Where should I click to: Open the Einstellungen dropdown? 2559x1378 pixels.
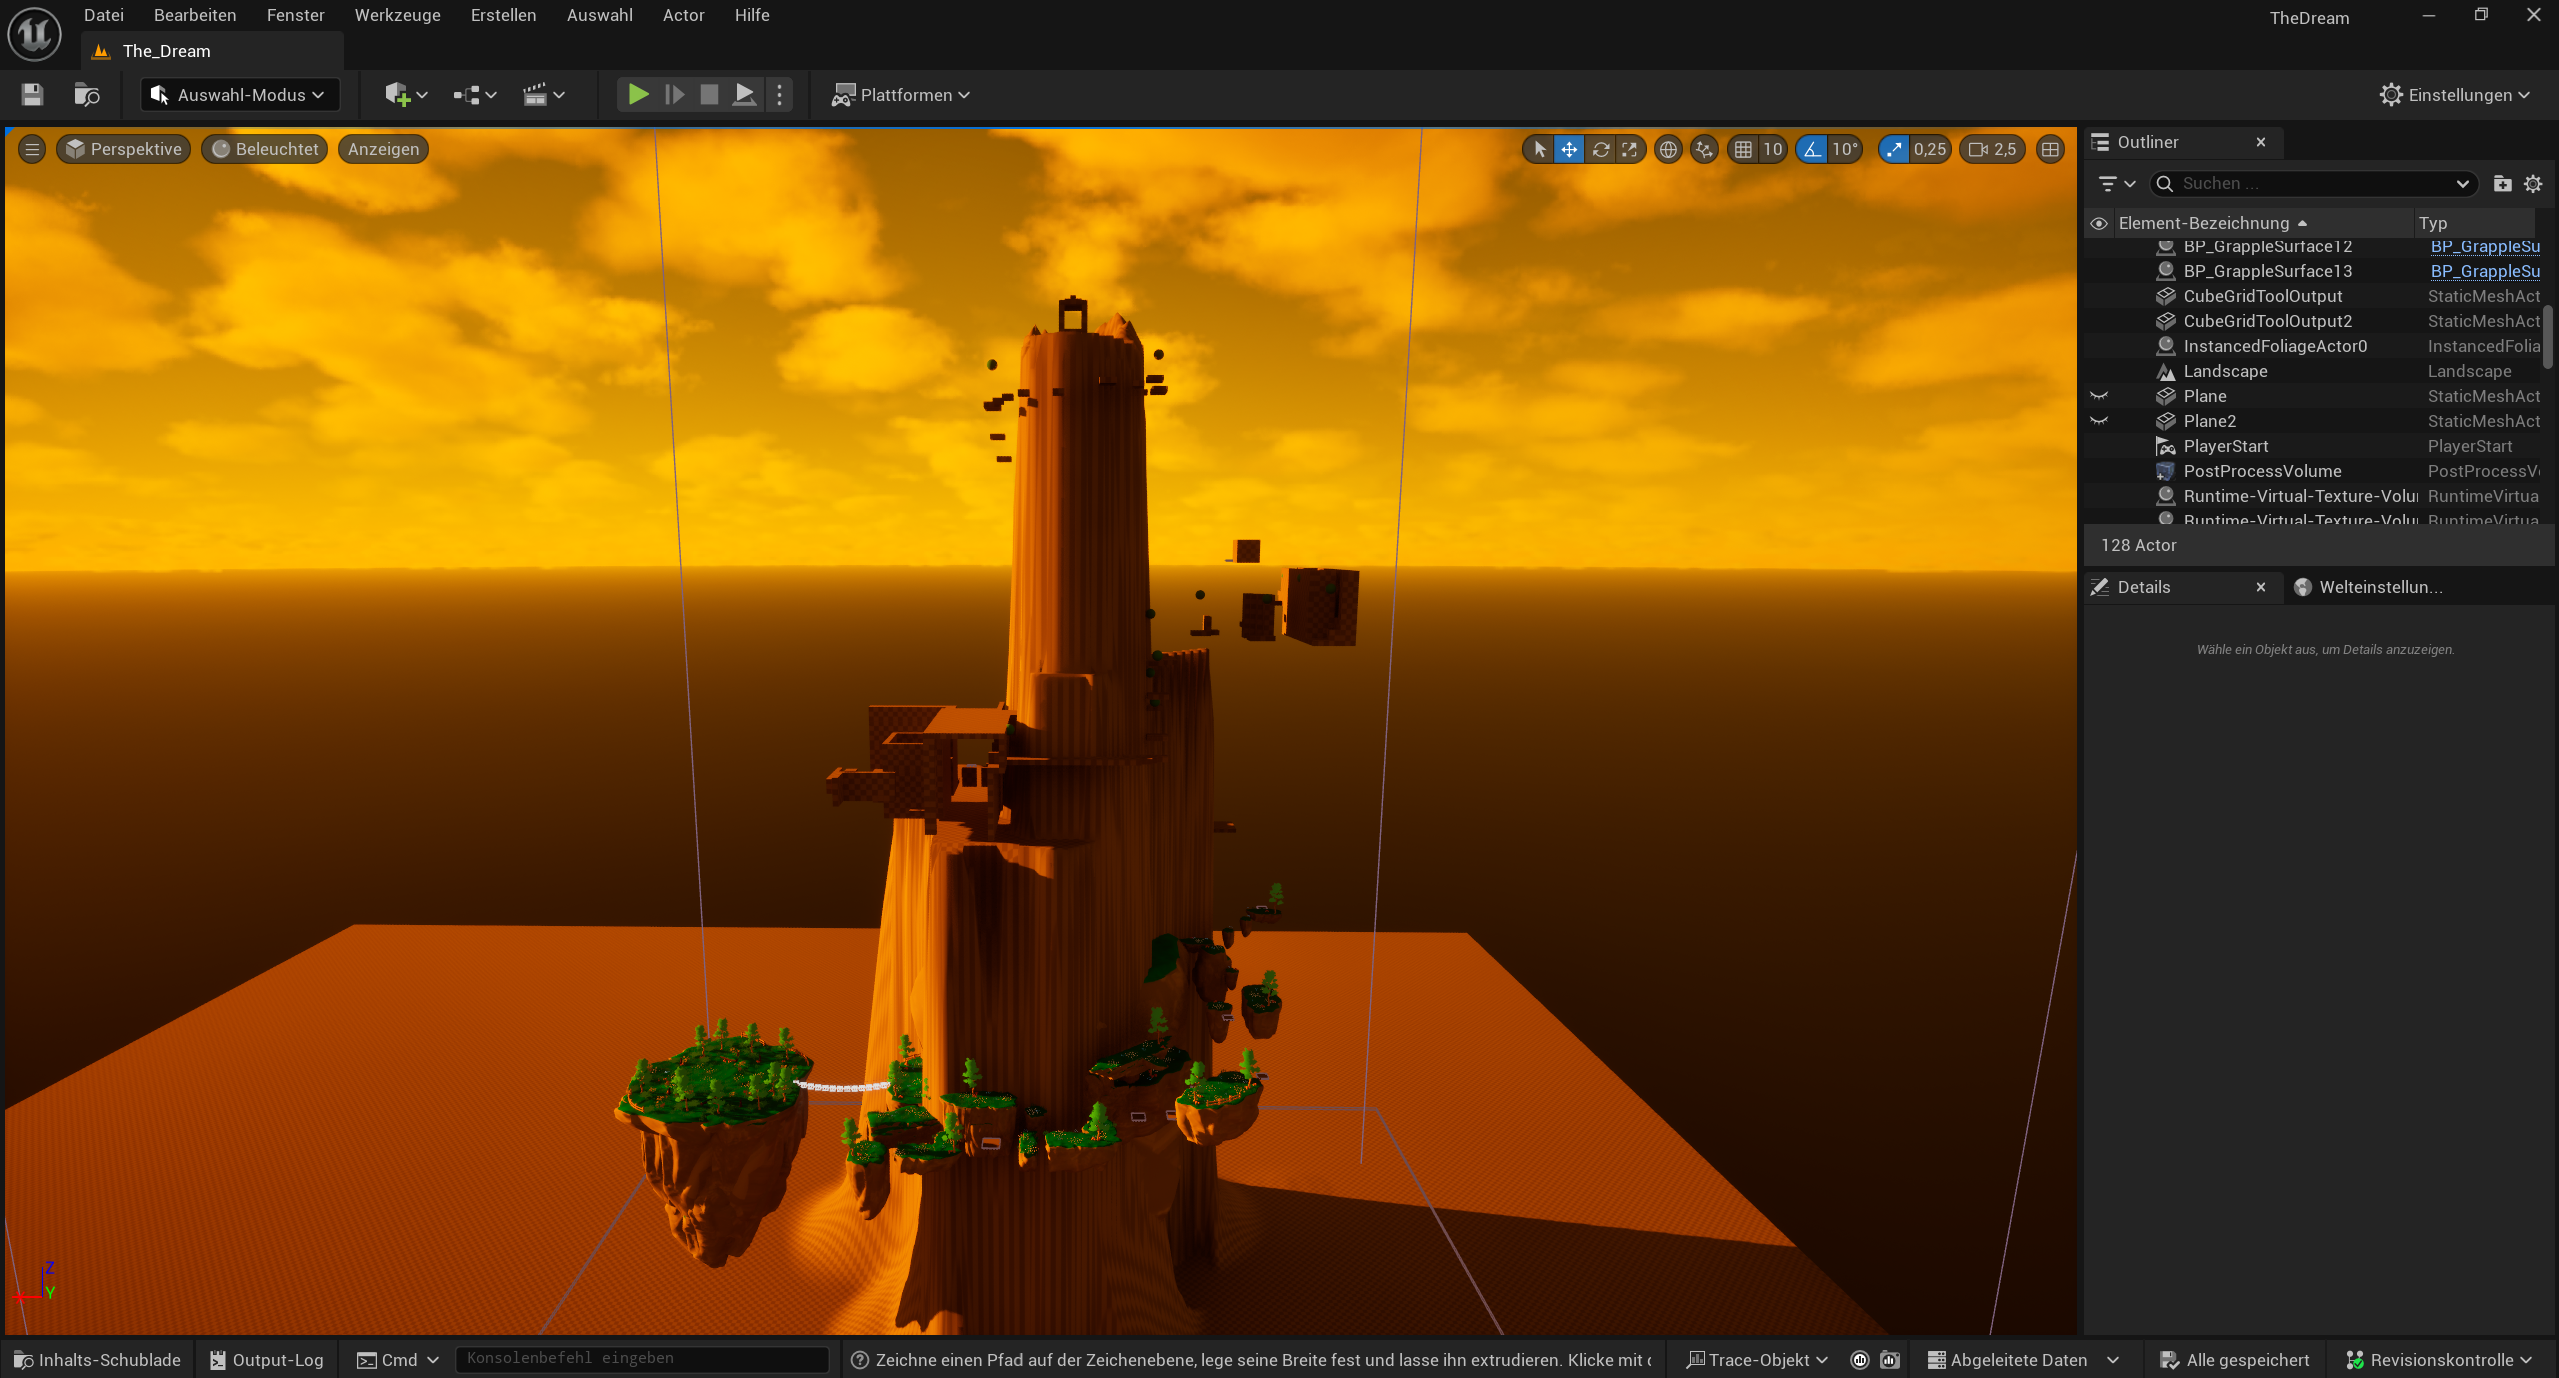point(2455,95)
